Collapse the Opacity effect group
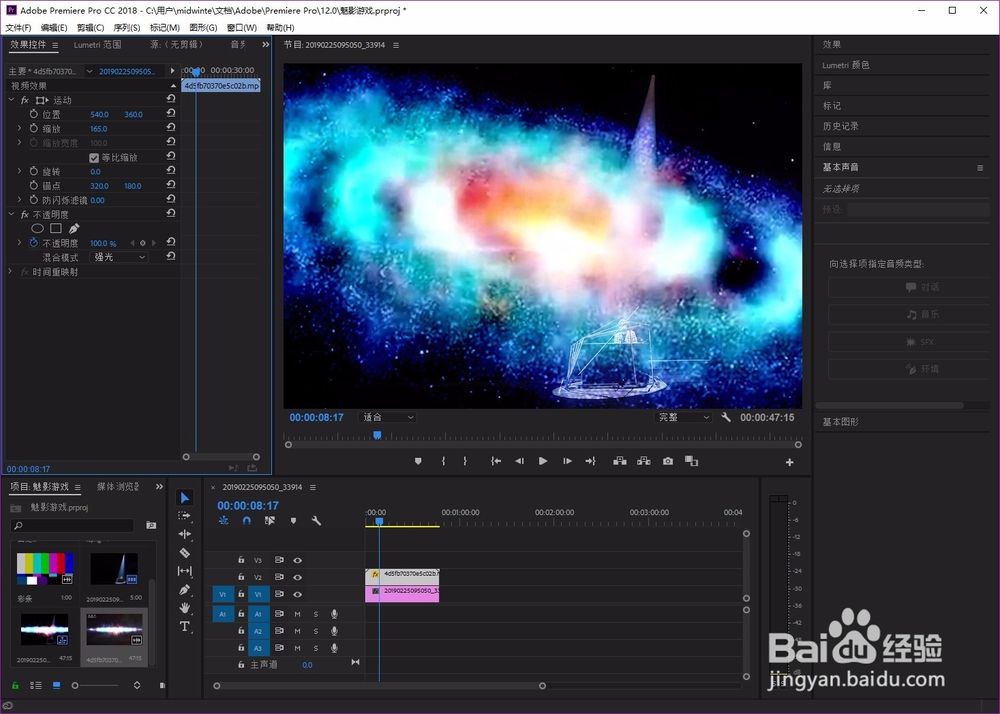Screen dimensions: 1000x714 tap(11, 215)
